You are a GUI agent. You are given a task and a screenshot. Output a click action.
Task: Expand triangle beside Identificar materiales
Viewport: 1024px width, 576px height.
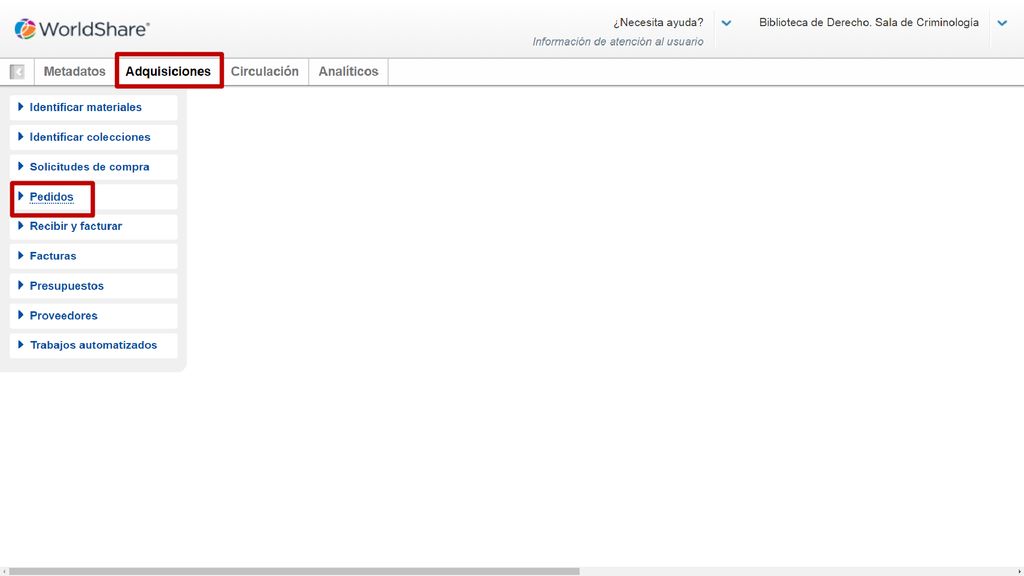click(20, 106)
